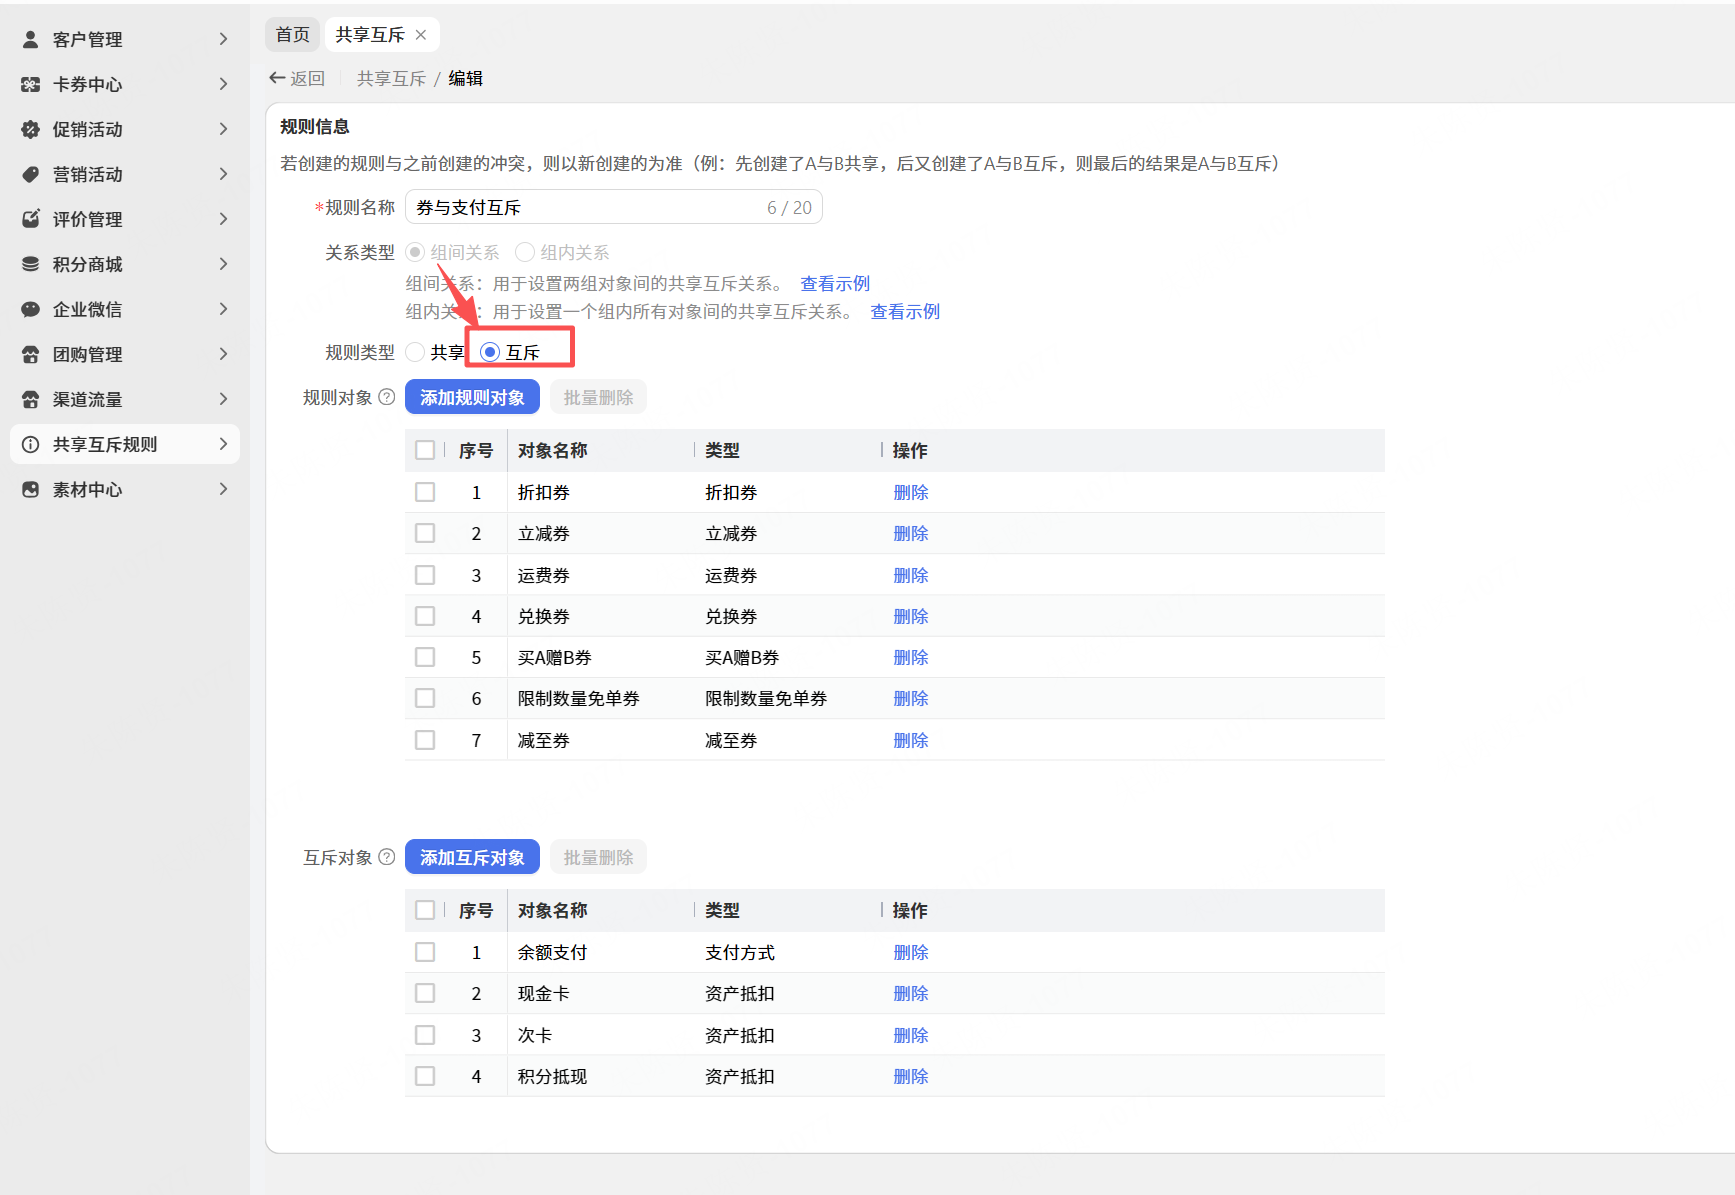Open the 素材中心 sidebar menu
This screenshot has width=1735, height=1195.
click(x=125, y=489)
